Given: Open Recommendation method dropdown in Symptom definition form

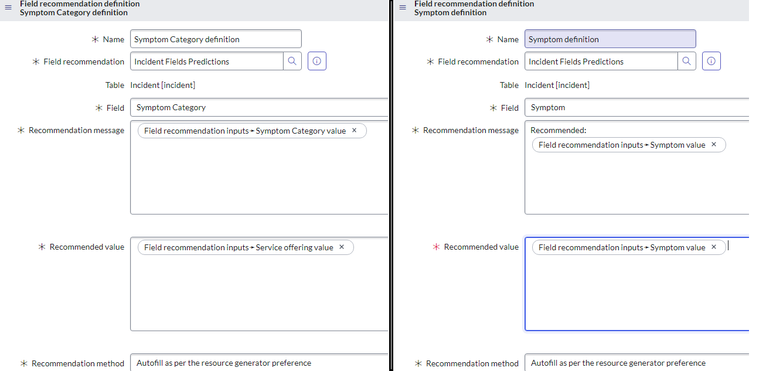Looking at the screenshot, I should (x=637, y=363).
